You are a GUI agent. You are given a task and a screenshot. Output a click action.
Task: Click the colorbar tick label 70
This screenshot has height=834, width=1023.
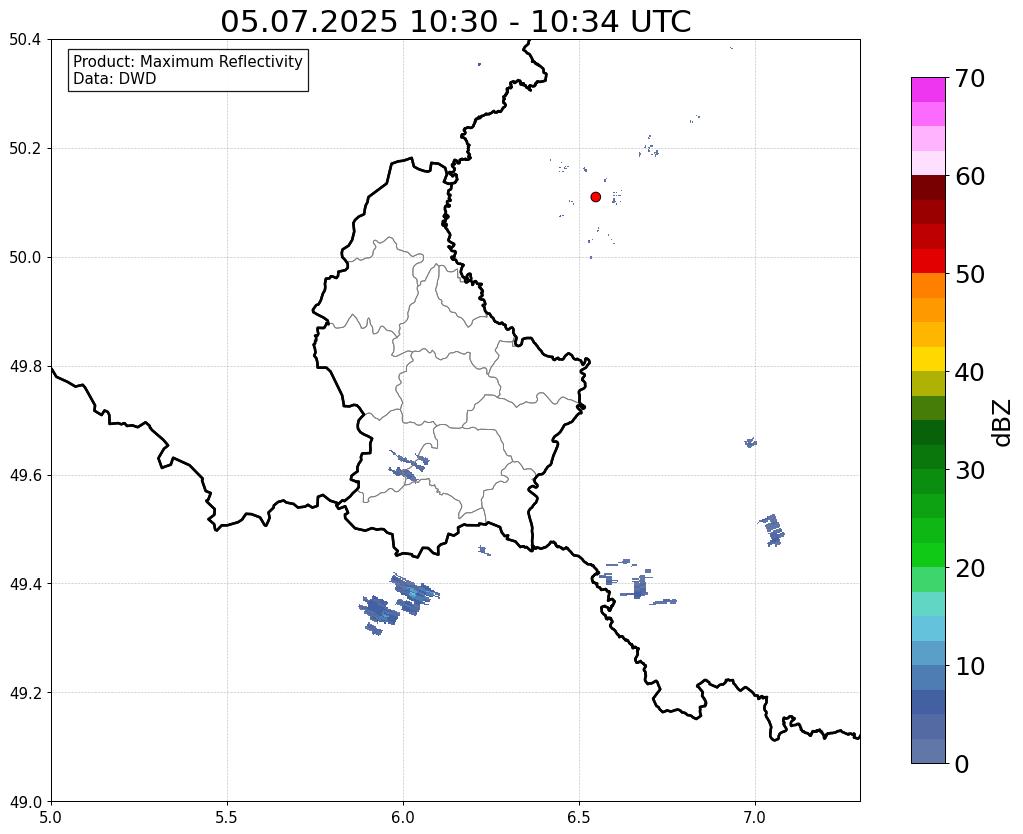tap(970, 78)
